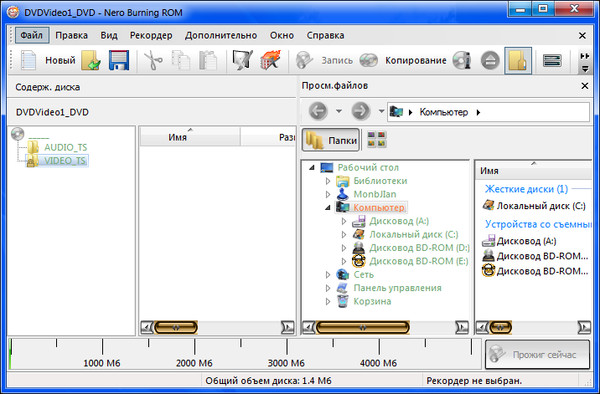Click the disc root icon in compilation tree
This screenshot has height=394, width=600.
tap(18, 134)
